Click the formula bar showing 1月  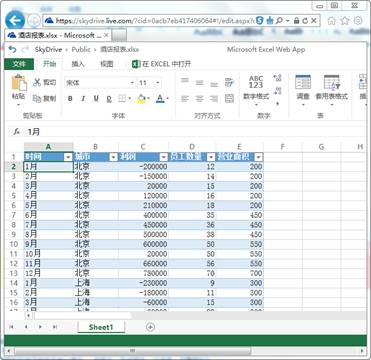click(x=197, y=132)
